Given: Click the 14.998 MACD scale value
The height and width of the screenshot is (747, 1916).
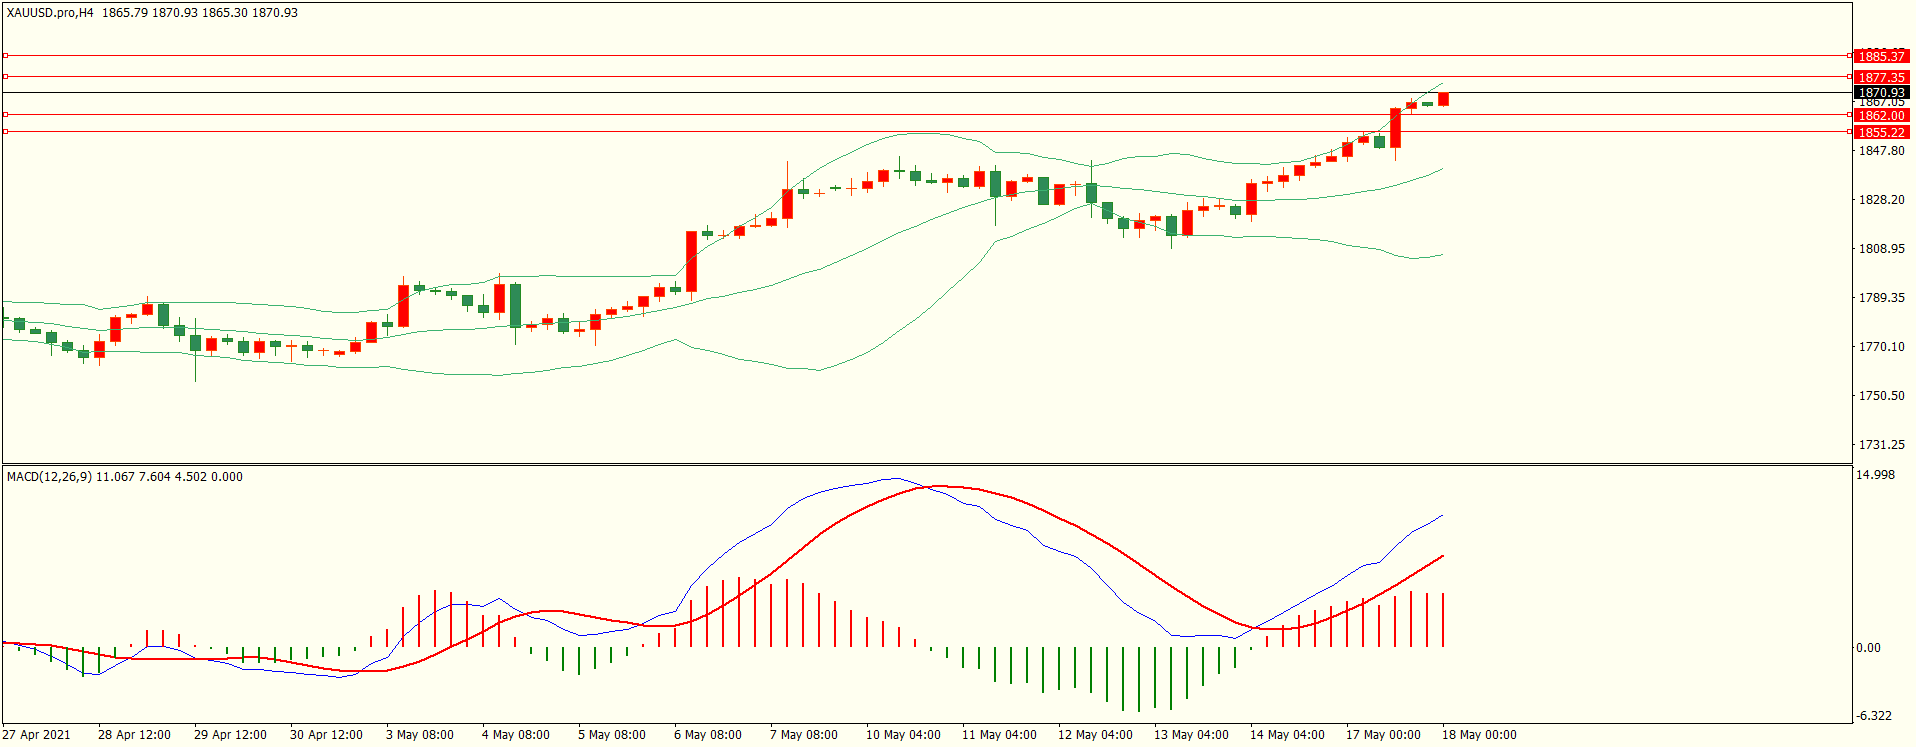Looking at the screenshot, I should (1875, 475).
